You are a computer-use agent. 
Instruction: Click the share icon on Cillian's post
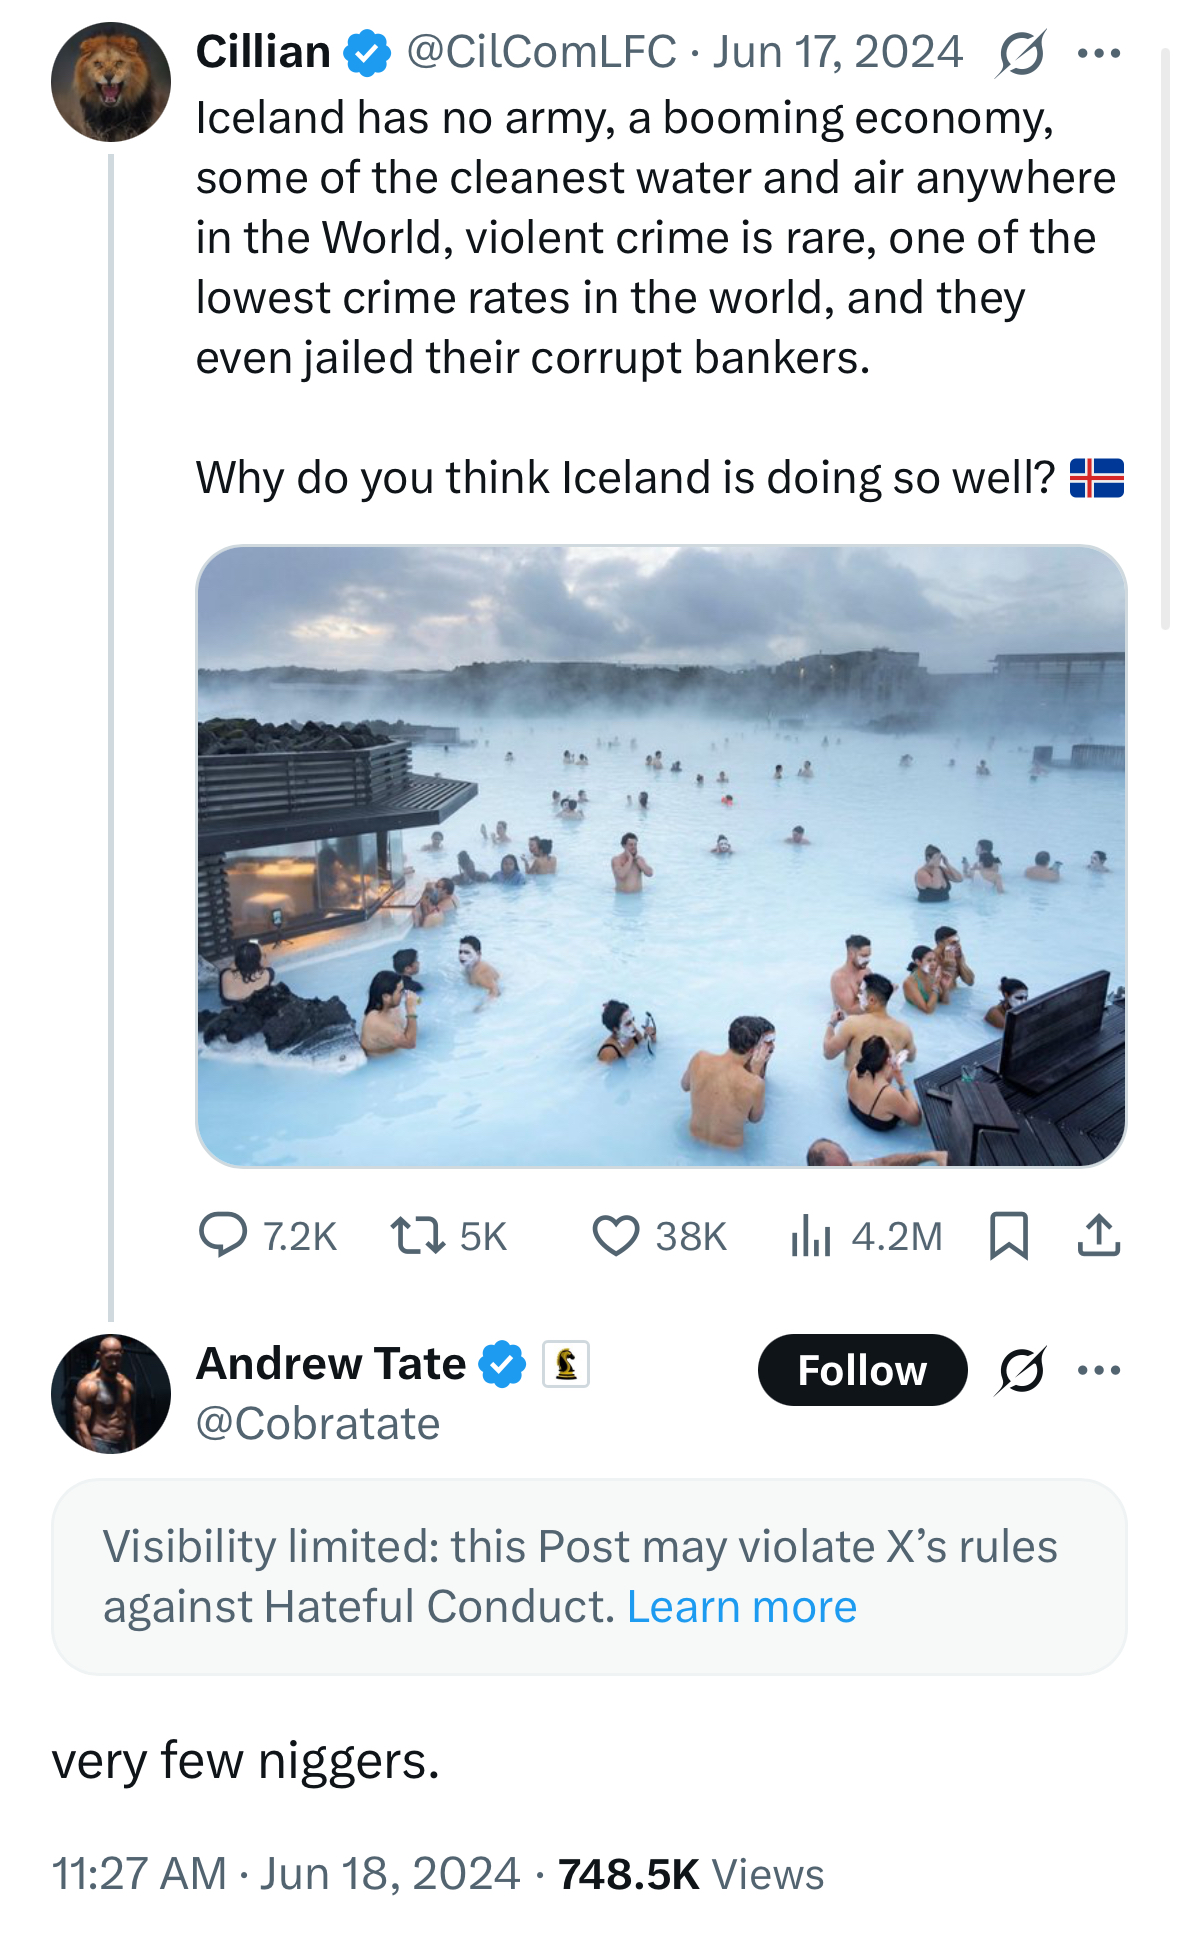(1098, 1235)
